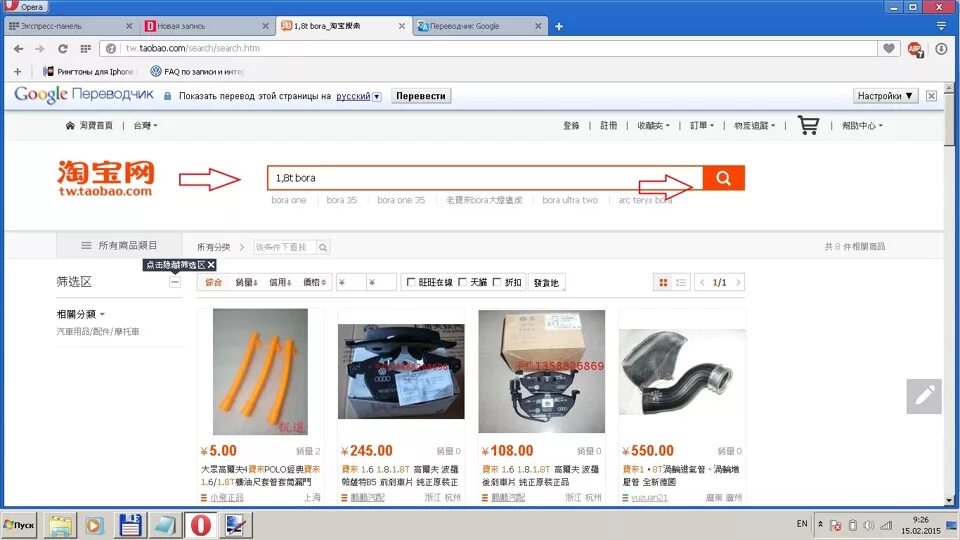960x540 pixels.
Task: Click the gray pencil feedback button on the right edge
Action: tap(924, 396)
